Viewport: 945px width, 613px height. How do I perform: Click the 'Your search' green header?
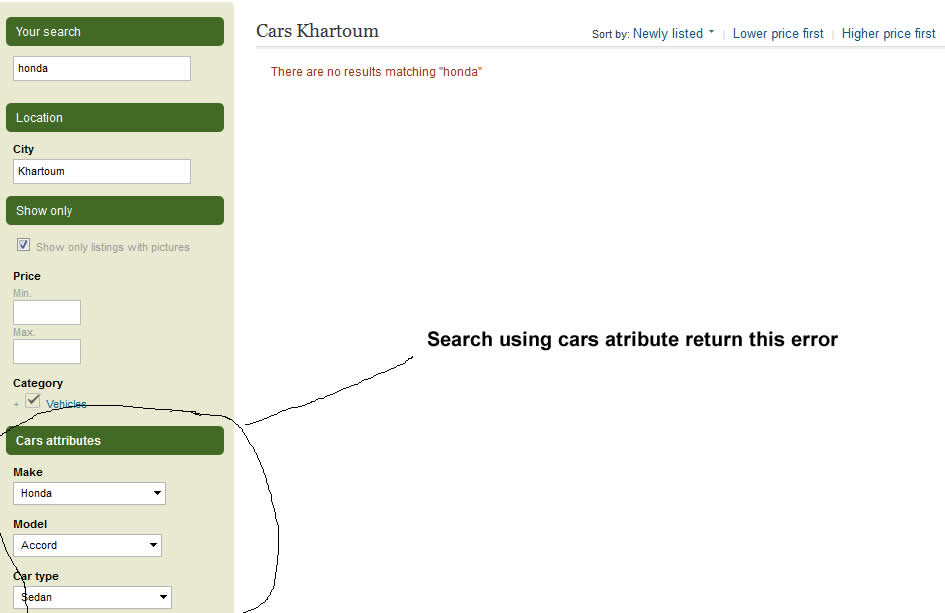tap(115, 32)
